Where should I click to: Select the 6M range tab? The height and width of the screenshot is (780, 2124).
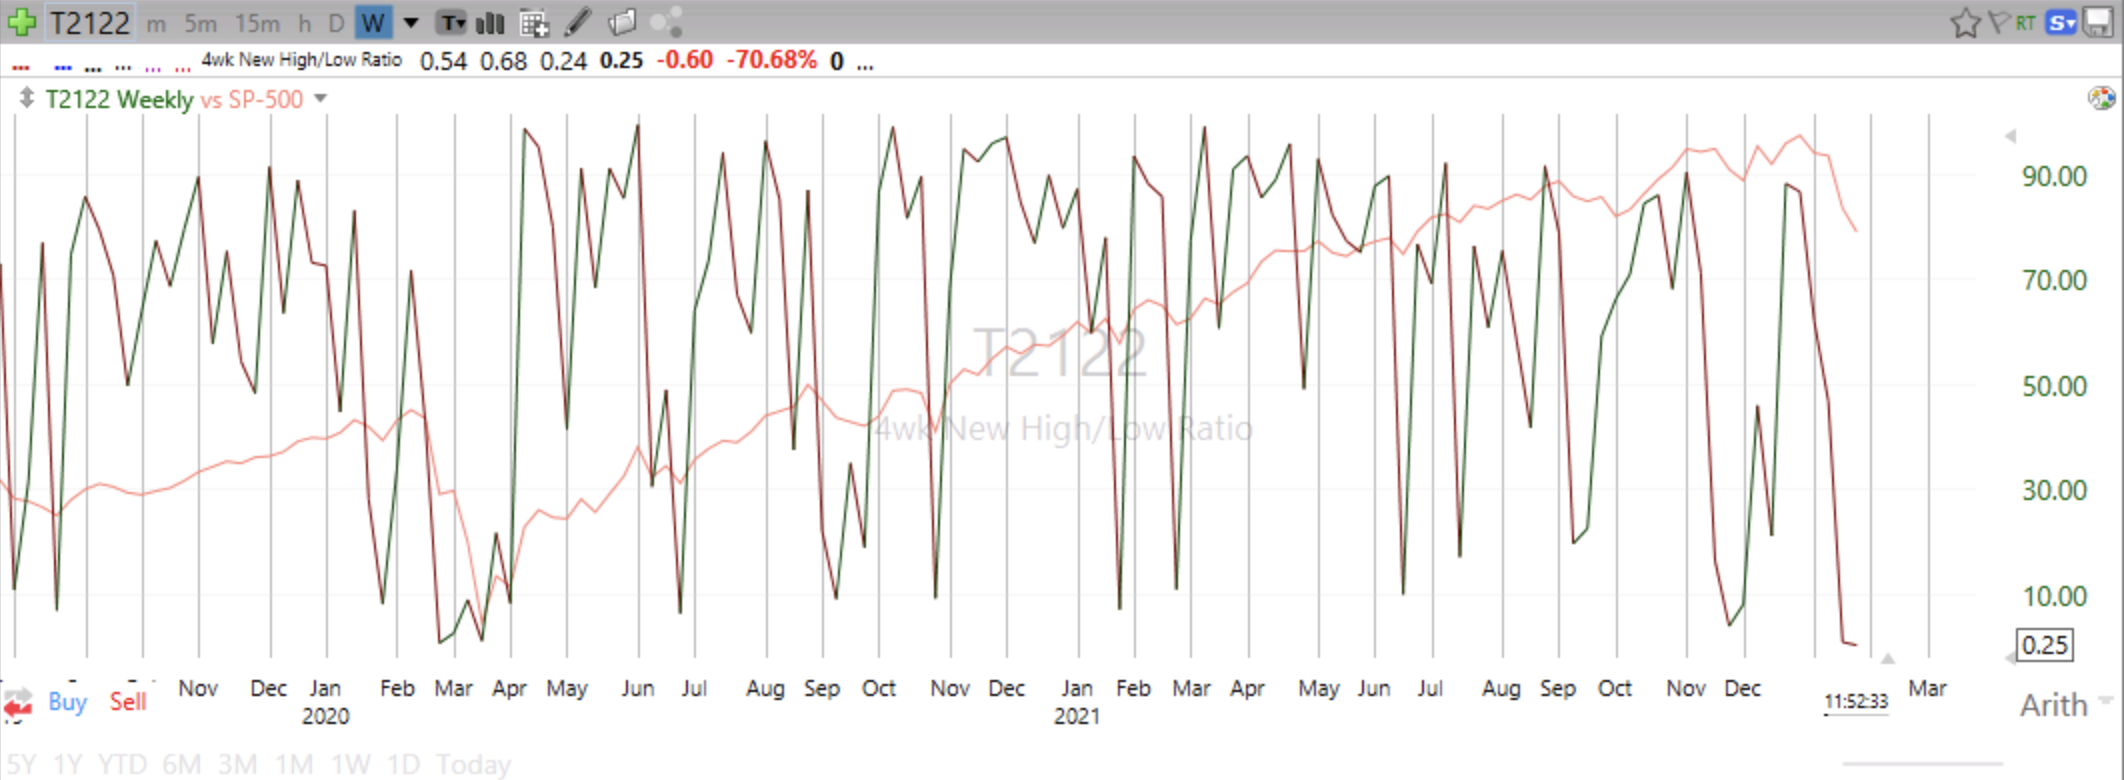(x=181, y=765)
